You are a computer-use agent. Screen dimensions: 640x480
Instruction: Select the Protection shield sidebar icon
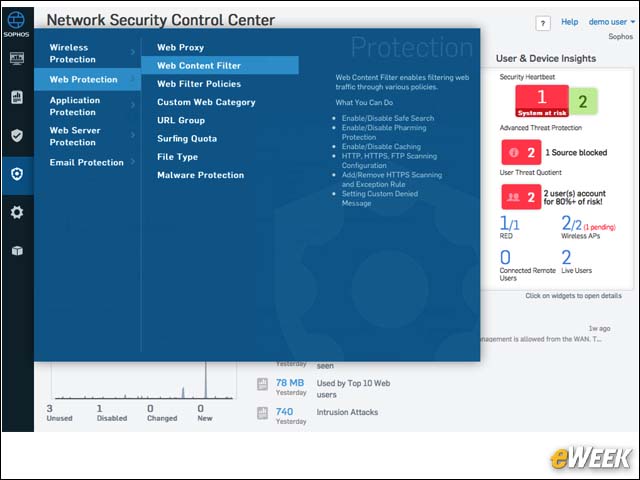tap(17, 174)
